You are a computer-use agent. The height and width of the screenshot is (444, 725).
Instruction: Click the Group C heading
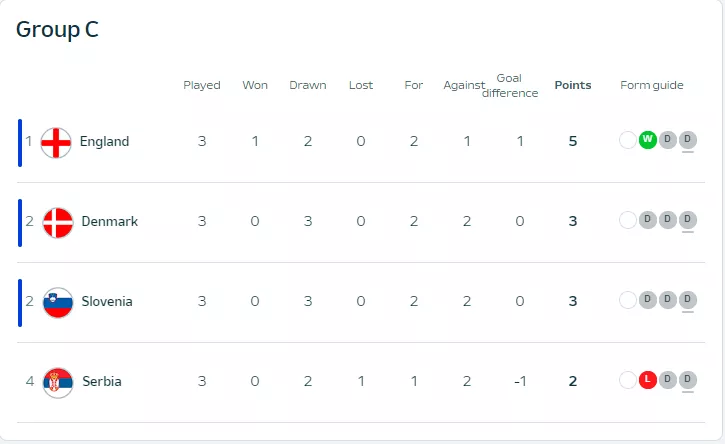[57, 30]
